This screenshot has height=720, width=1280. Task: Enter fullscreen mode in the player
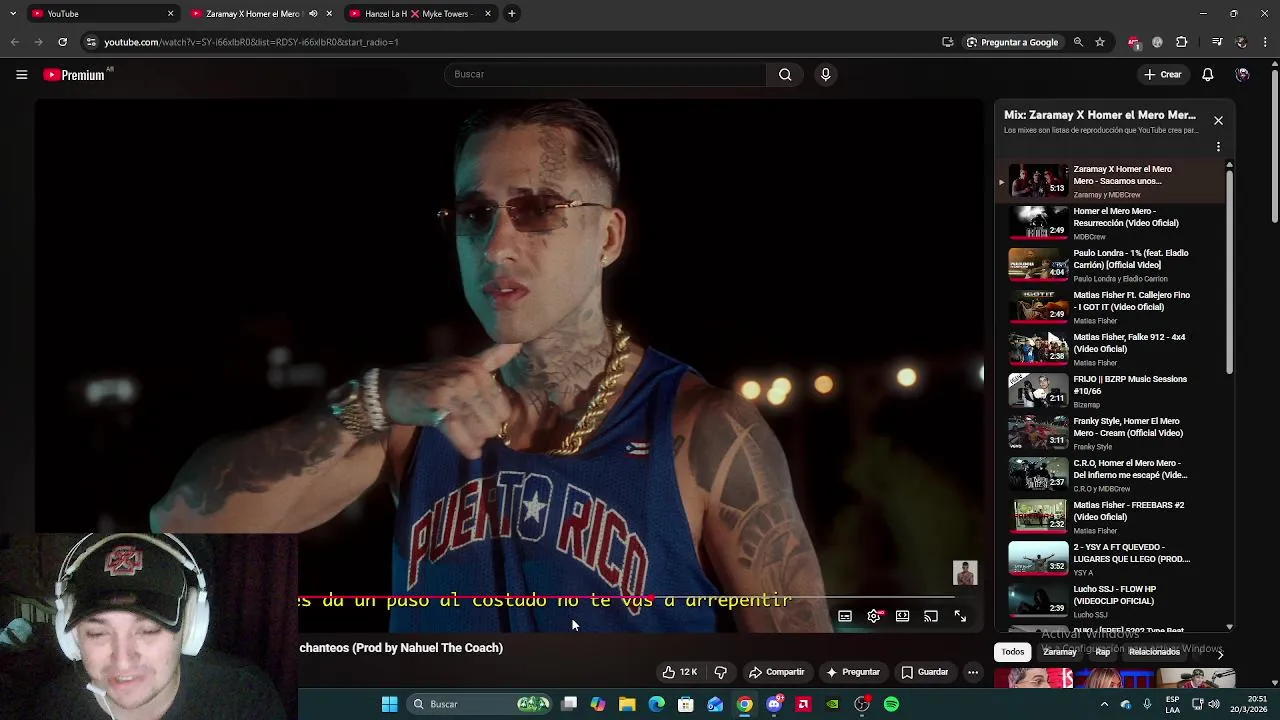tap(960, 617)
